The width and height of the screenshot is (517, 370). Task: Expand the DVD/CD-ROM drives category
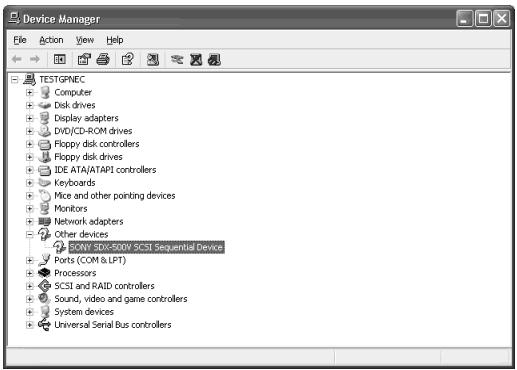29,131
